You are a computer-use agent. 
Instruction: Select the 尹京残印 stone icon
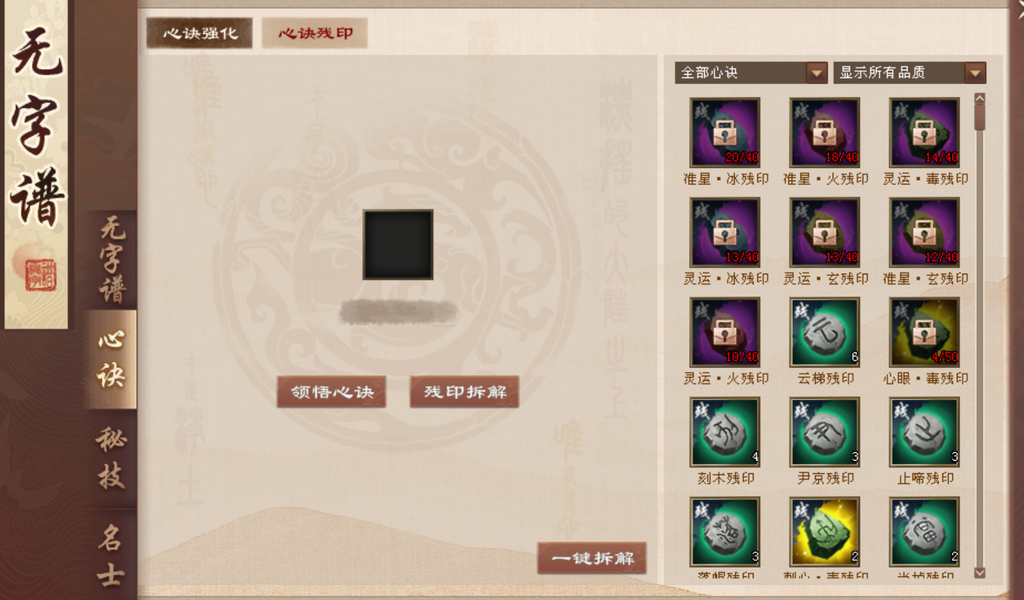click(x=825, y=432)
